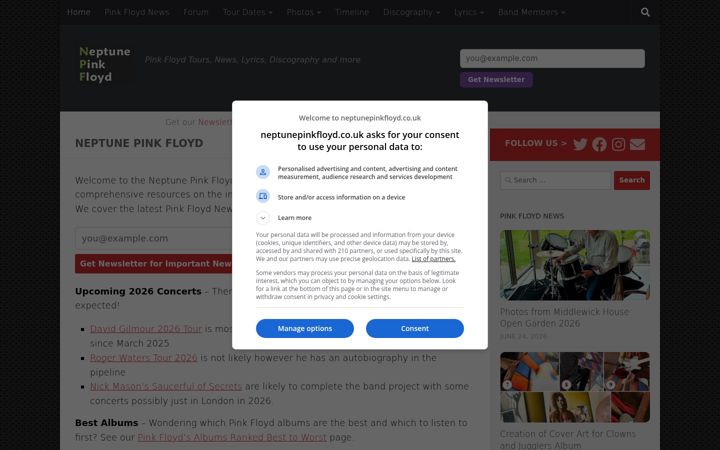Click the PINK FLOYD NEWS sidebar heading
This screenshot has width=720, height=450.
pyautogui.click(x=532, y=216)
